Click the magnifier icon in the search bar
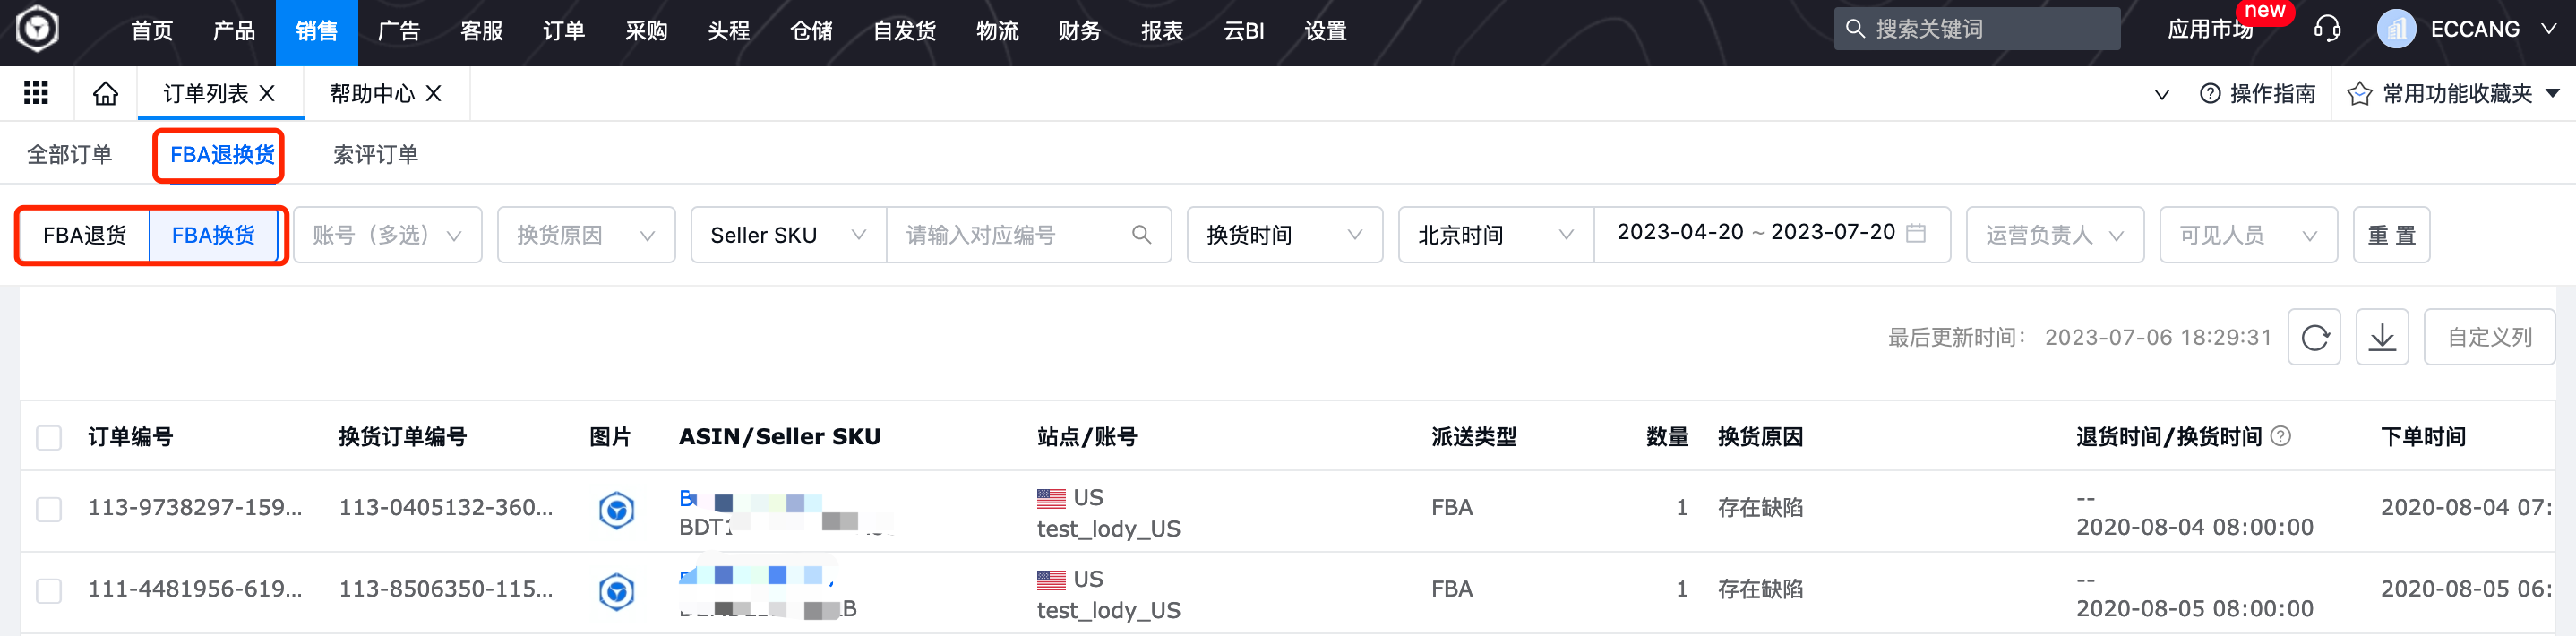 click(1857, 28)
